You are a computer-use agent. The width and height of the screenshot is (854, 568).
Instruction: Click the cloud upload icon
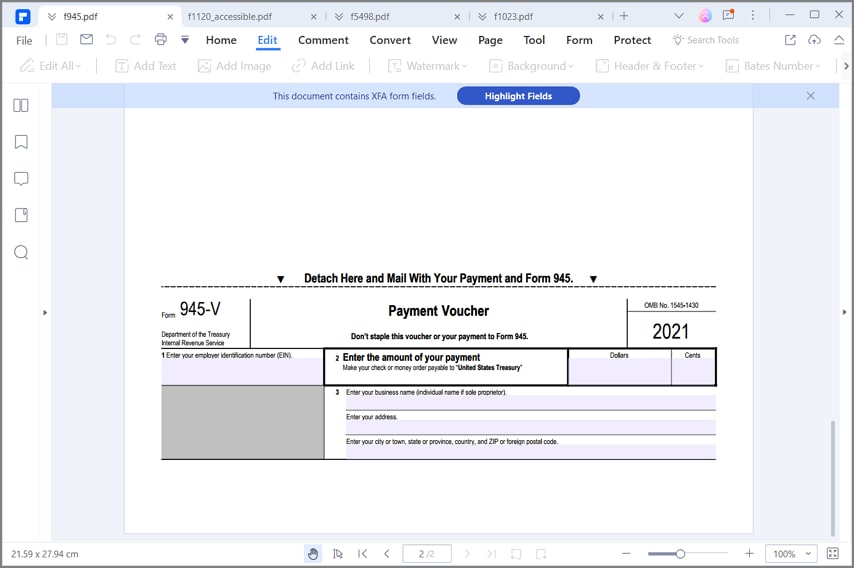(814, 39)
